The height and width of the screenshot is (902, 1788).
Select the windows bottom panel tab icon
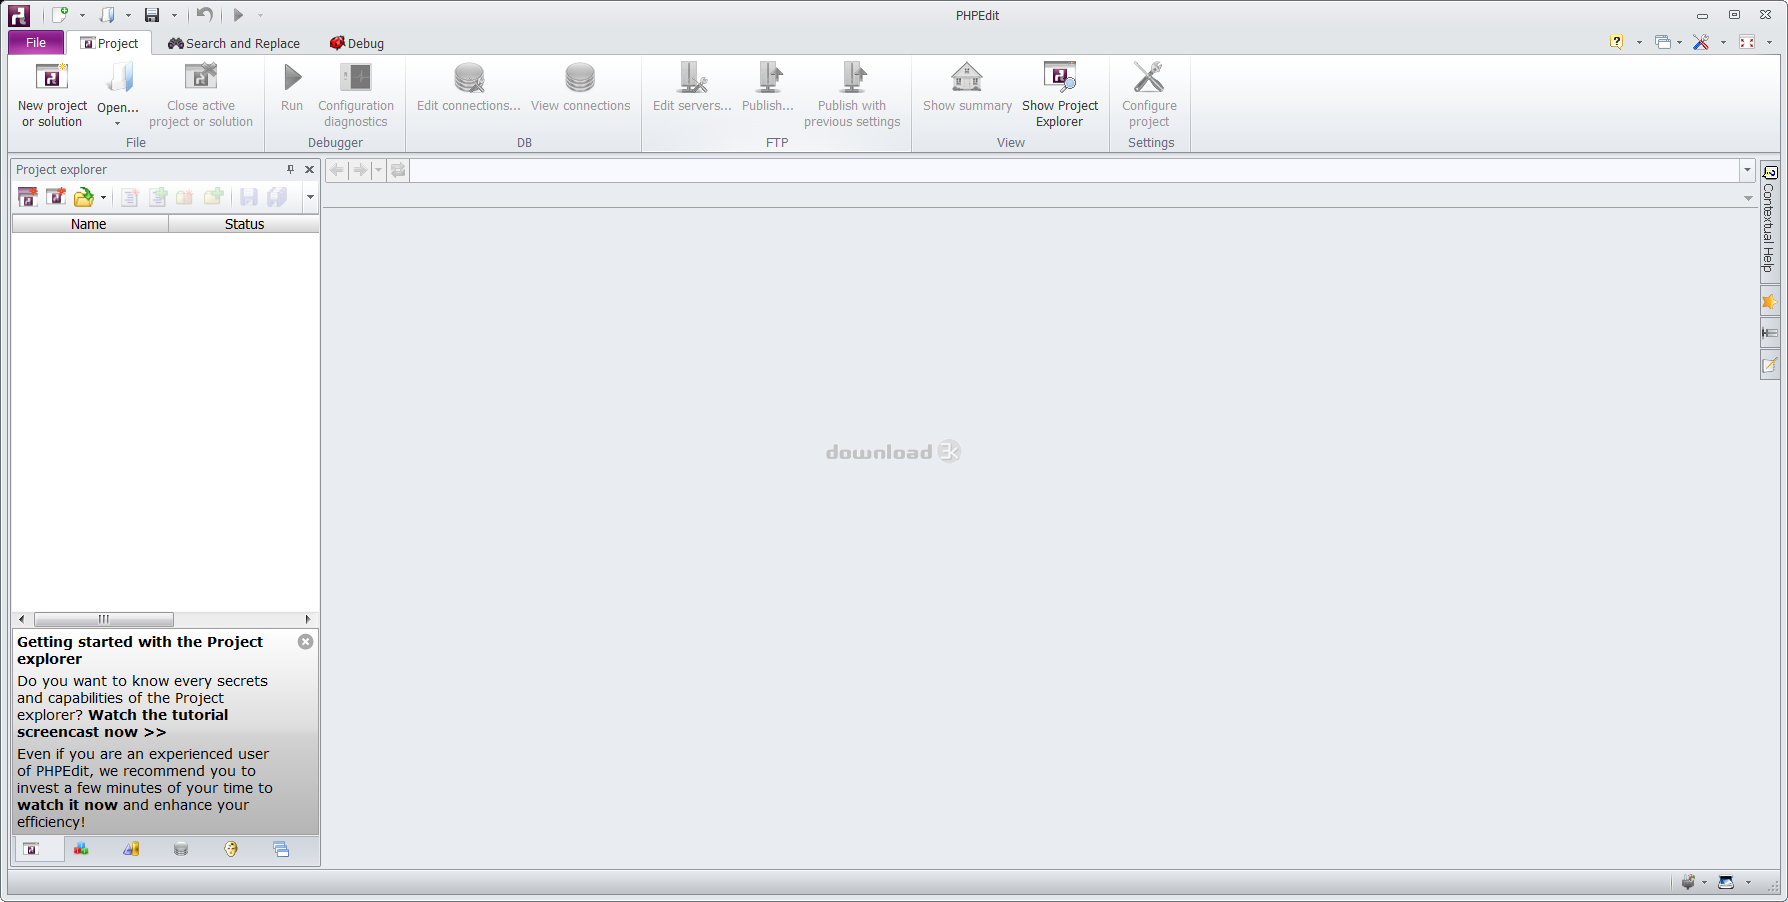click(x=281, y=849)
